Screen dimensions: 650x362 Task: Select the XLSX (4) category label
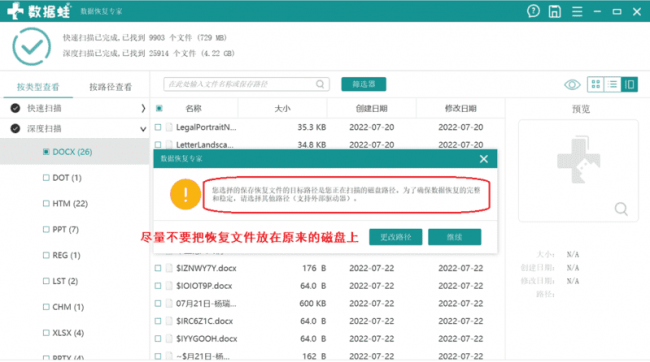tap(68, 333)
